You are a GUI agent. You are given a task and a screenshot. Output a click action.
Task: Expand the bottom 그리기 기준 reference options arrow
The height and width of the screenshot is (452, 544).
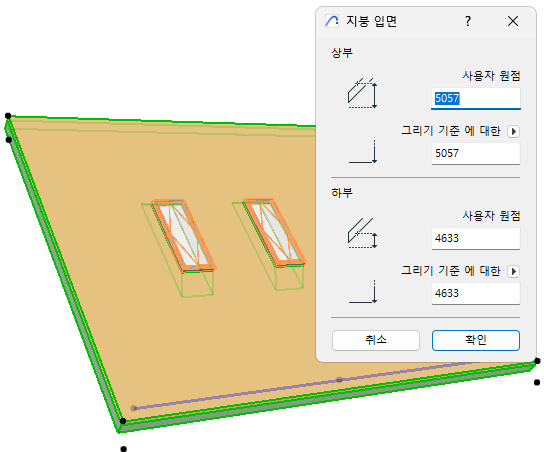(513, 271)
